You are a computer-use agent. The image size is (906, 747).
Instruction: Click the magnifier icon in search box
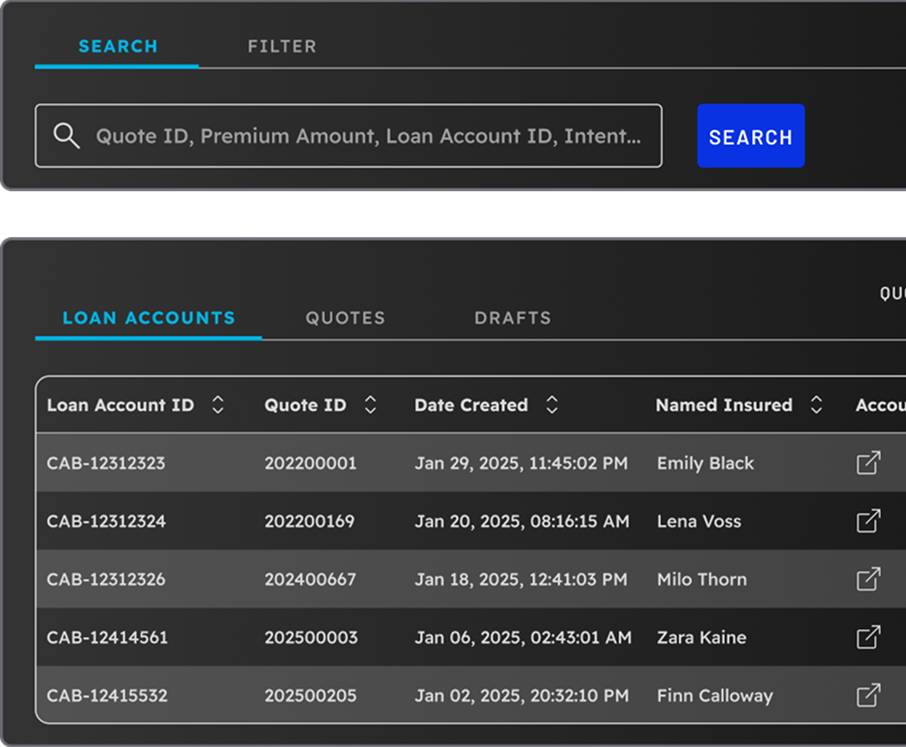(66, 136)
